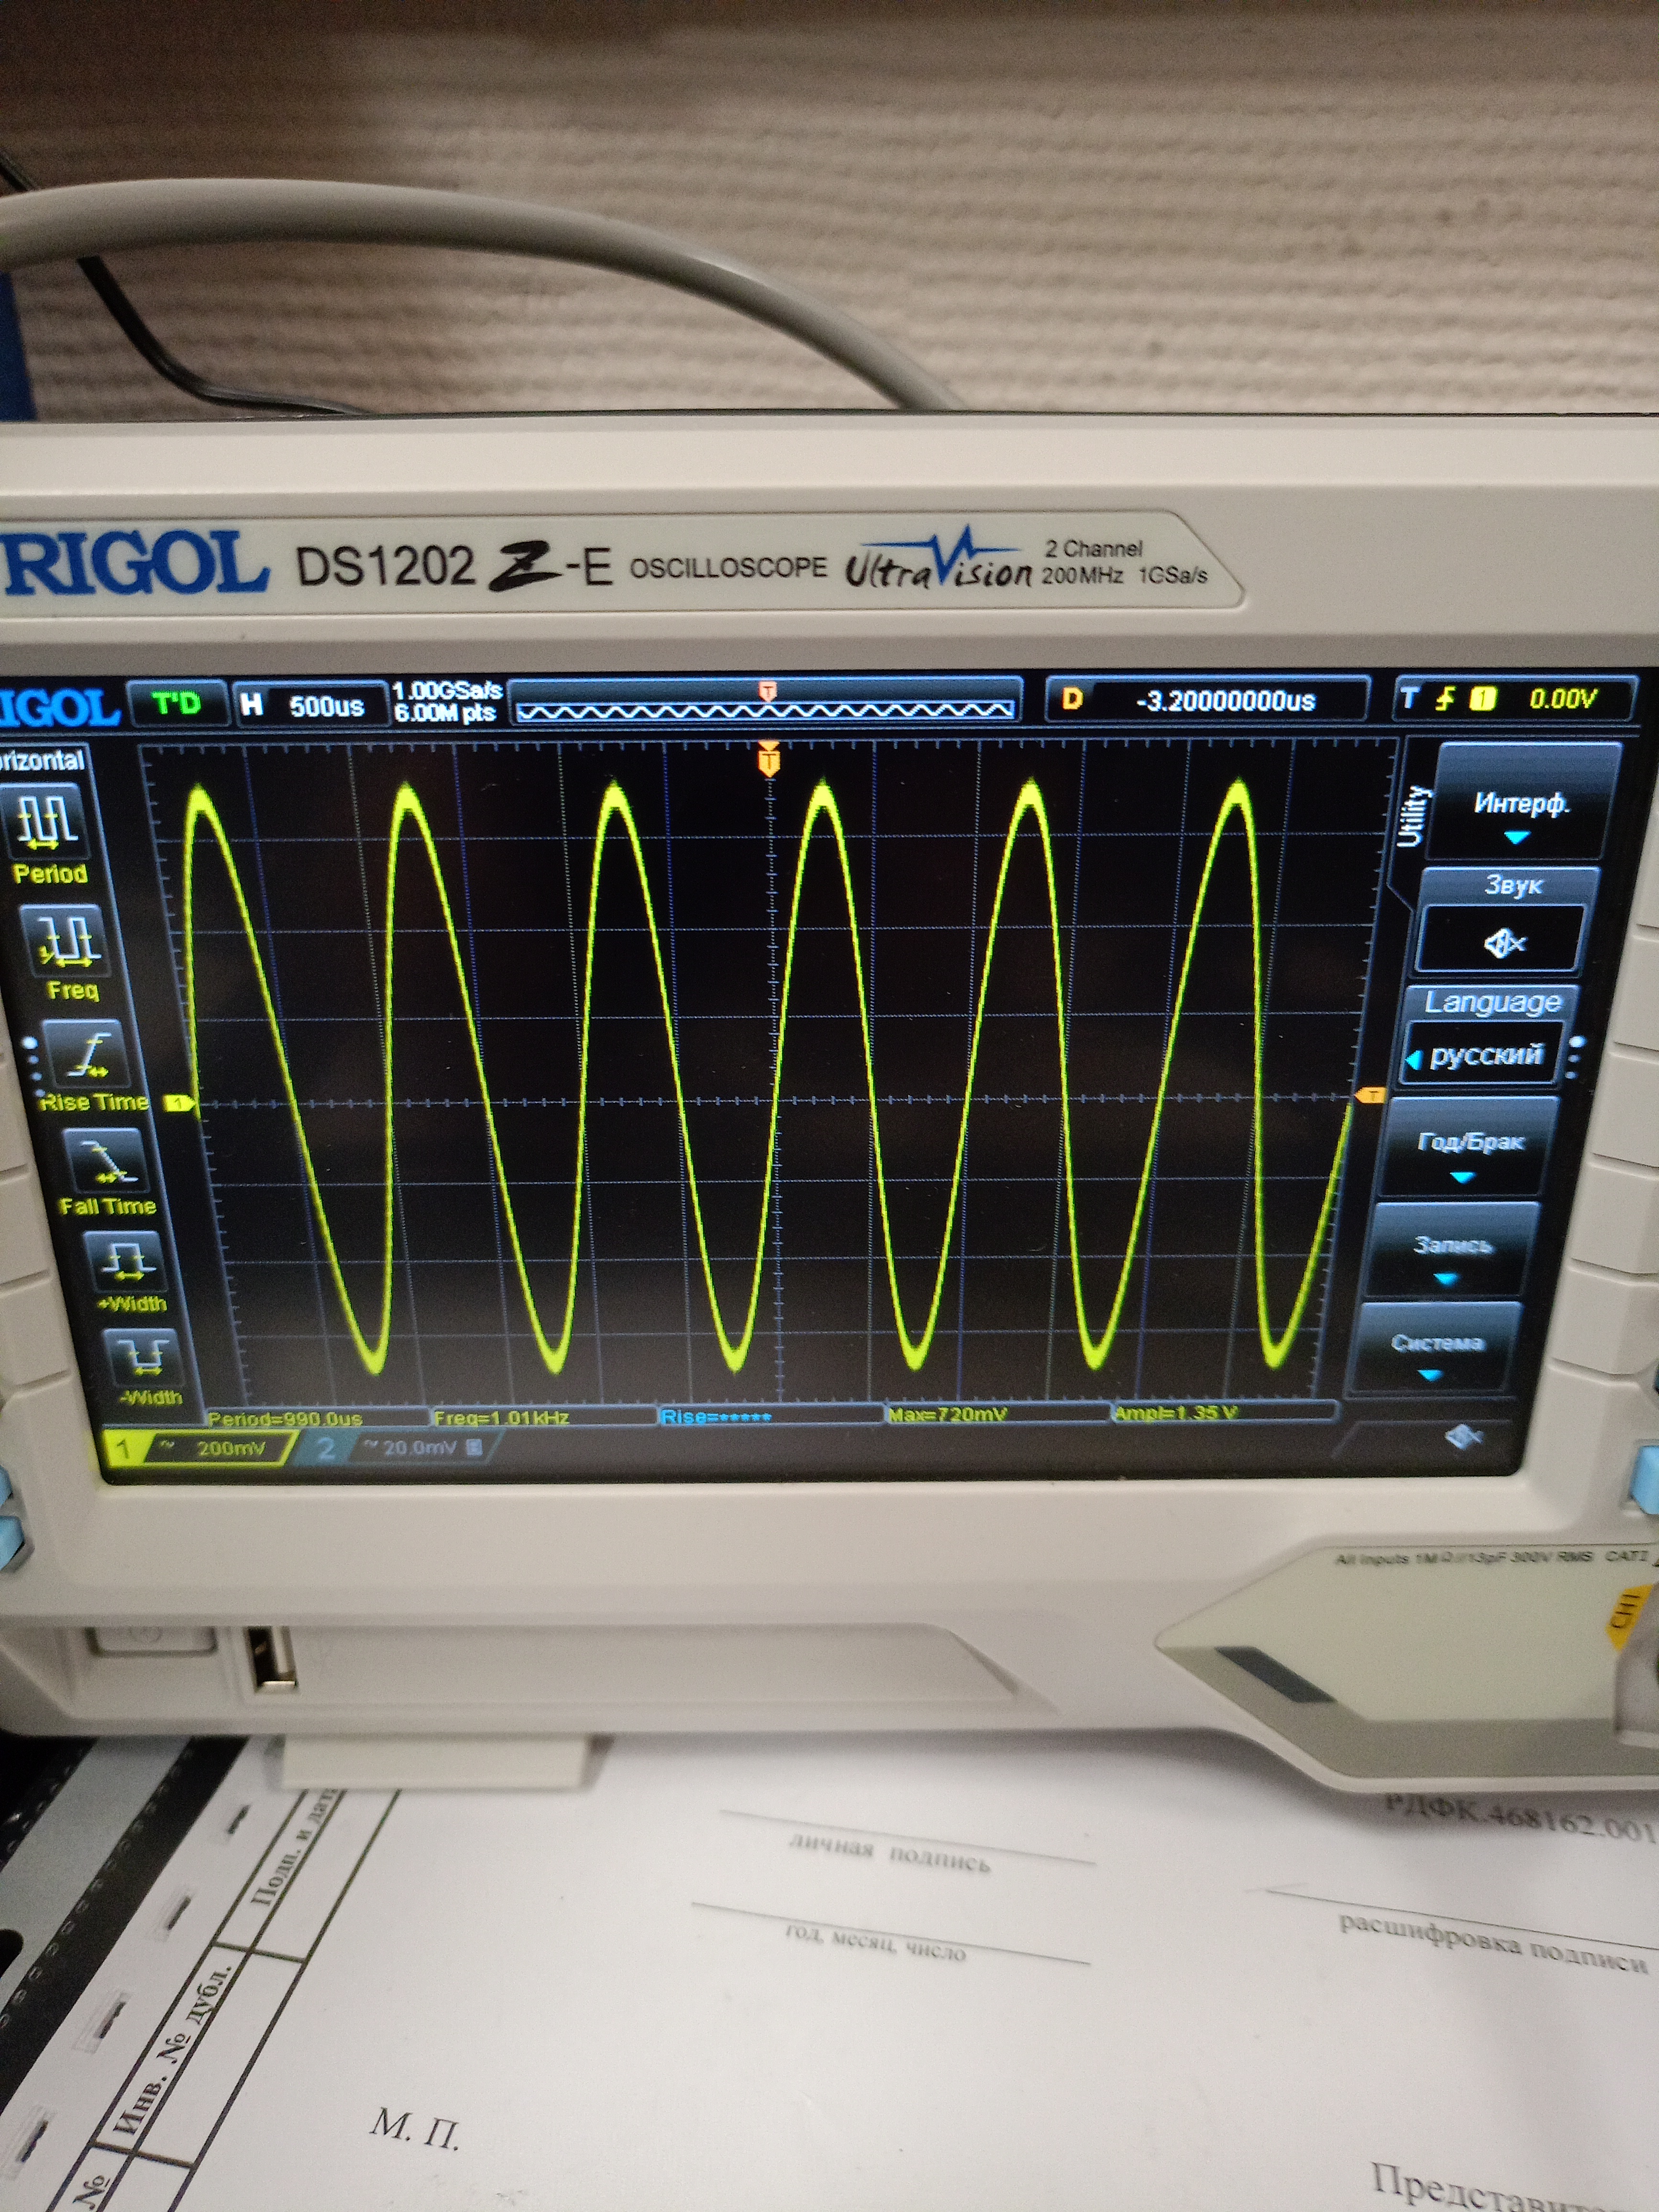Click the orange trigger position marker at top
The width and height of the screenshot is (1659, 2212).
[768, 760]
